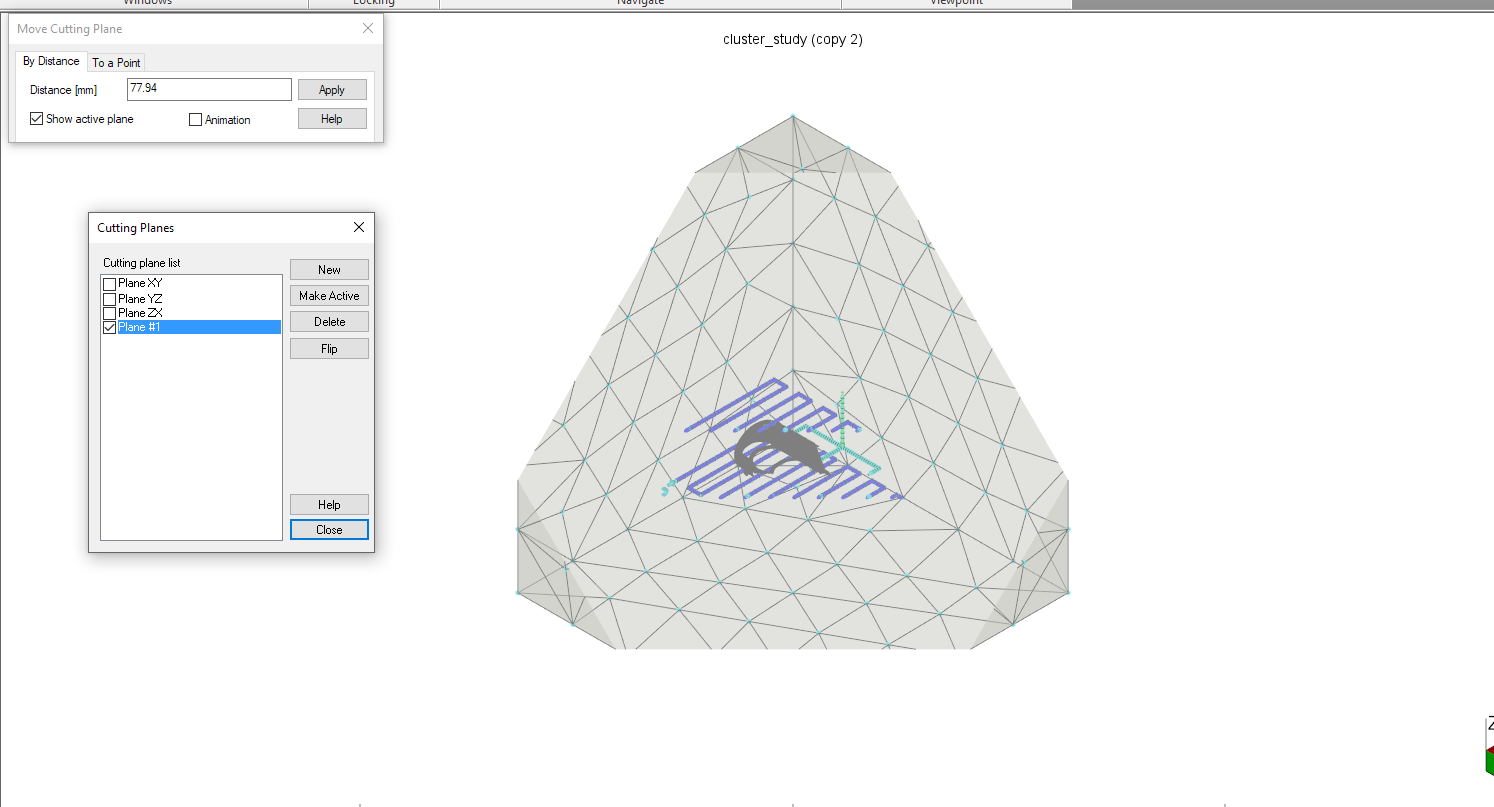Tick the Plane YZ checkbox
Image resolution: width=1494 pixels, height=807 pixels.
tap(110, 299)
